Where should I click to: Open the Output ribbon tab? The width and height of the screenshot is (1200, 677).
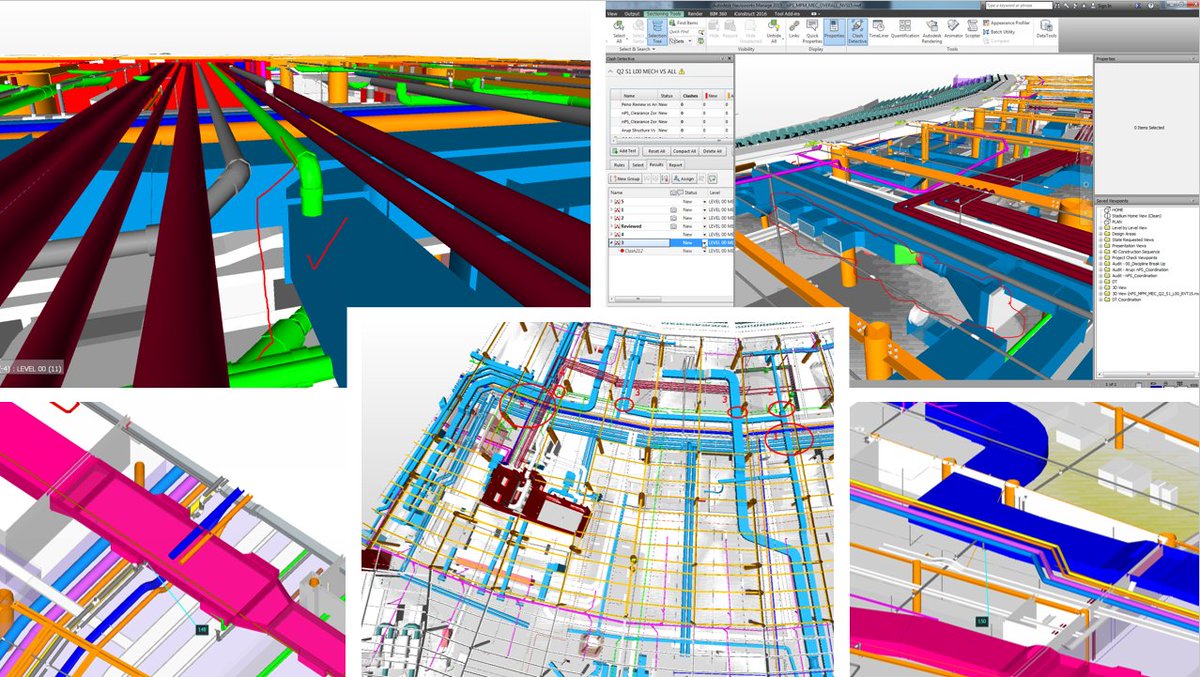(x=632, y=14)
